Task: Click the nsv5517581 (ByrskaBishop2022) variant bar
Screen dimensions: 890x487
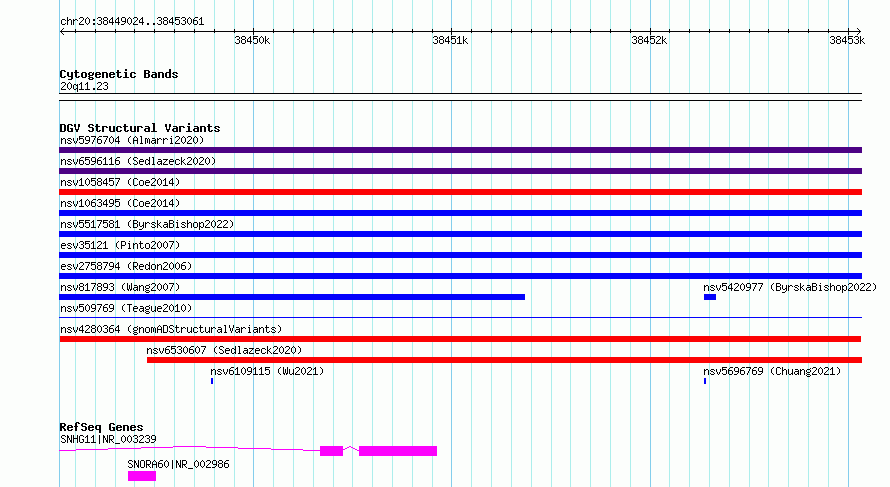Action: [x=460, y=234]
